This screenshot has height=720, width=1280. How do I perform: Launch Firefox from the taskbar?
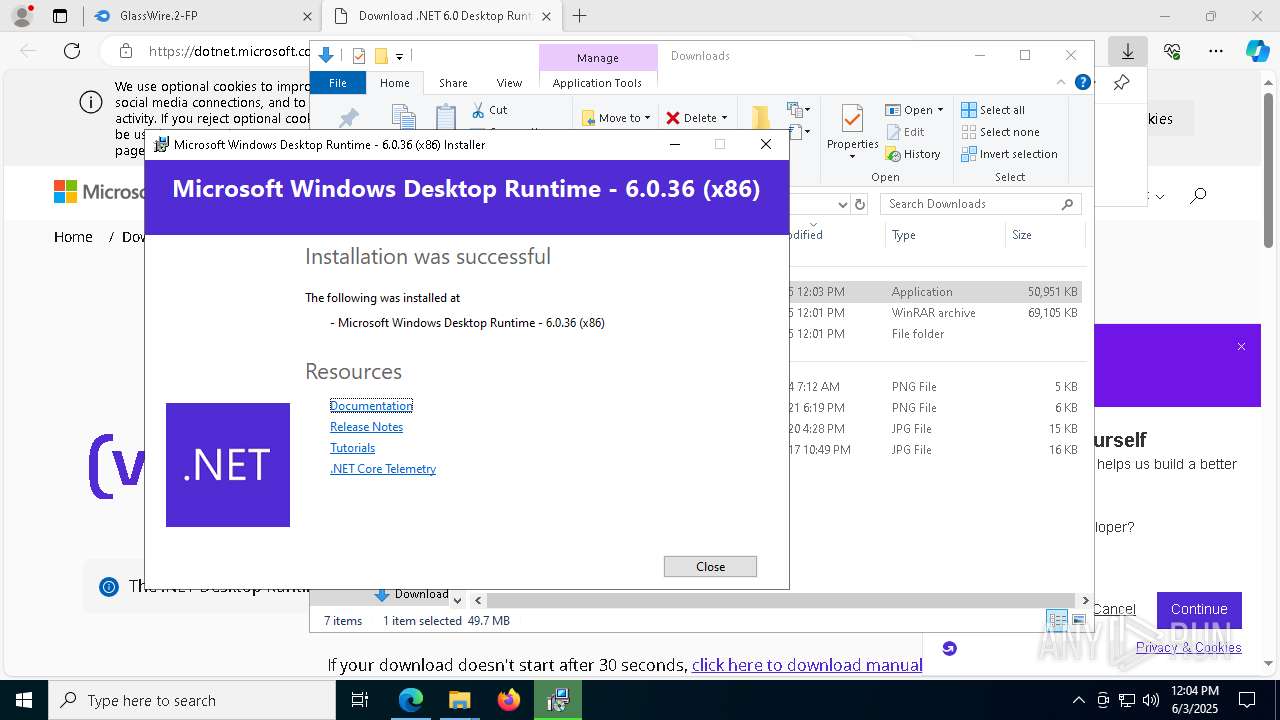click(509, 700)
